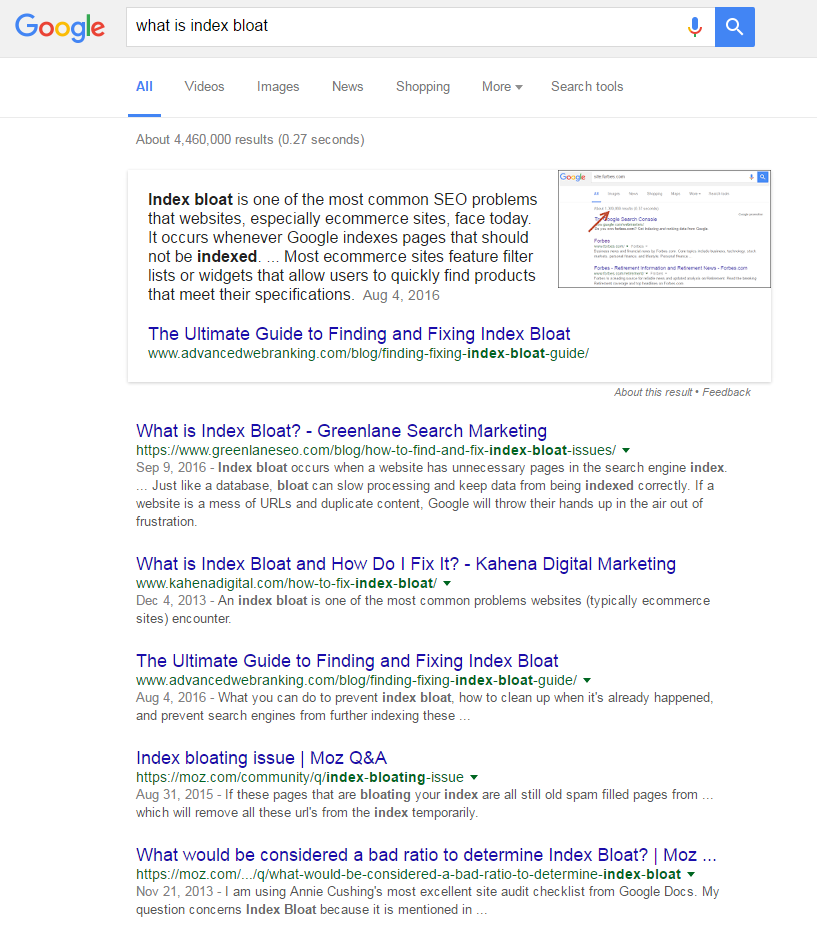
Task: Click the greenlaneseo.com result URL text
Action: tap(376, 450)
